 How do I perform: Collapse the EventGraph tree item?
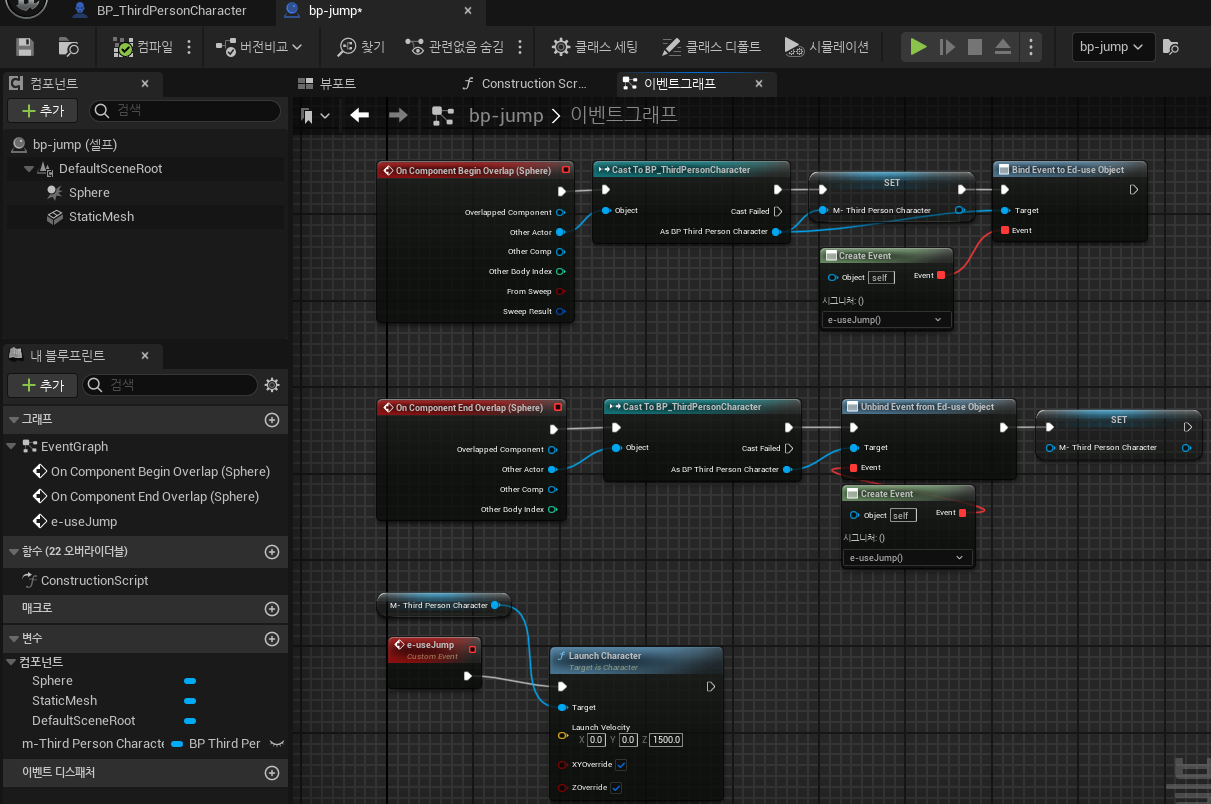12,447
